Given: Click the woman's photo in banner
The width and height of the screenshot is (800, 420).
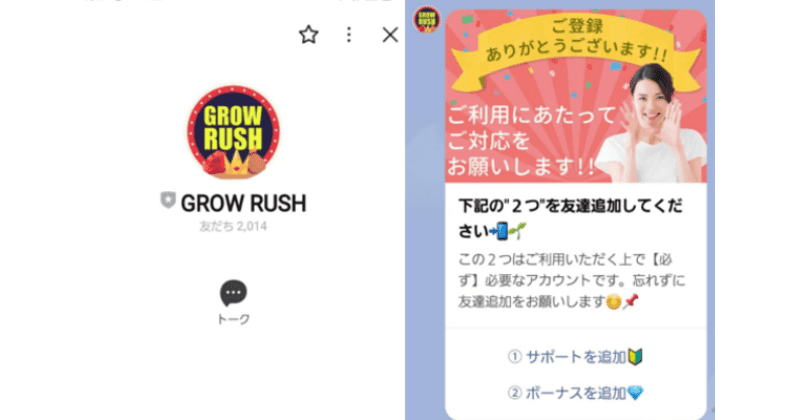Looking at the screenshot, I should (653, 124).
